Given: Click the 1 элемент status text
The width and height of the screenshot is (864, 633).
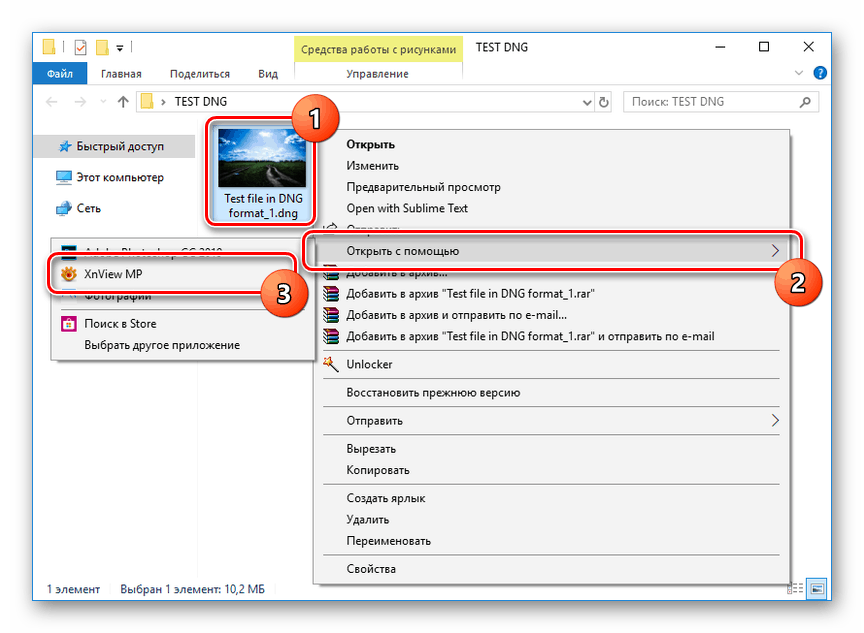Looking at the screenshot, I should pos(73,589).
